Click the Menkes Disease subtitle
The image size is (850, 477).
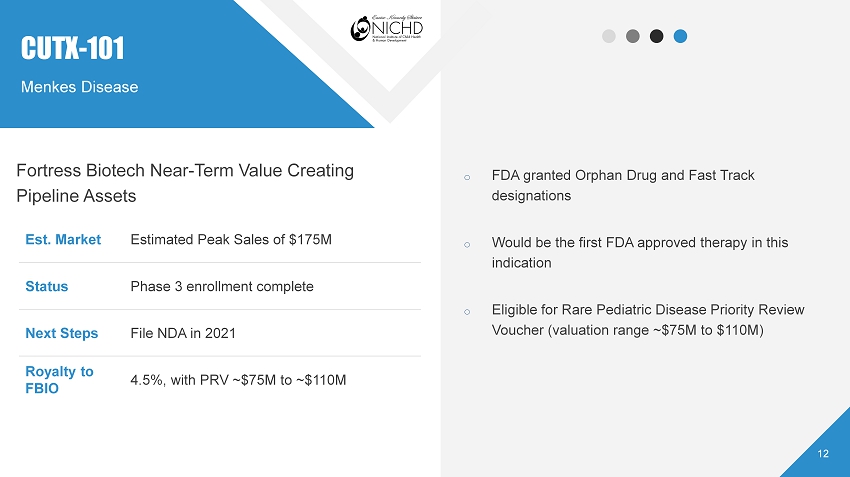point(80,87)
